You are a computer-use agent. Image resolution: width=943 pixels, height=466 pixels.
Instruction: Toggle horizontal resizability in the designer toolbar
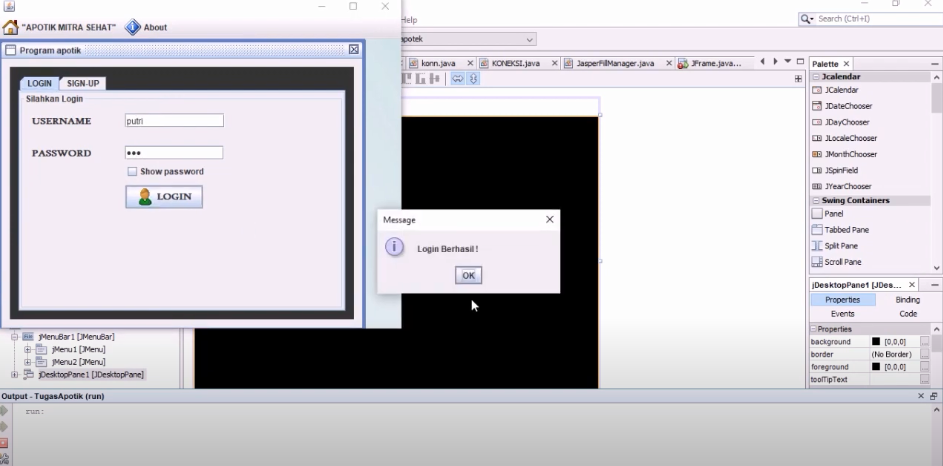458,79
